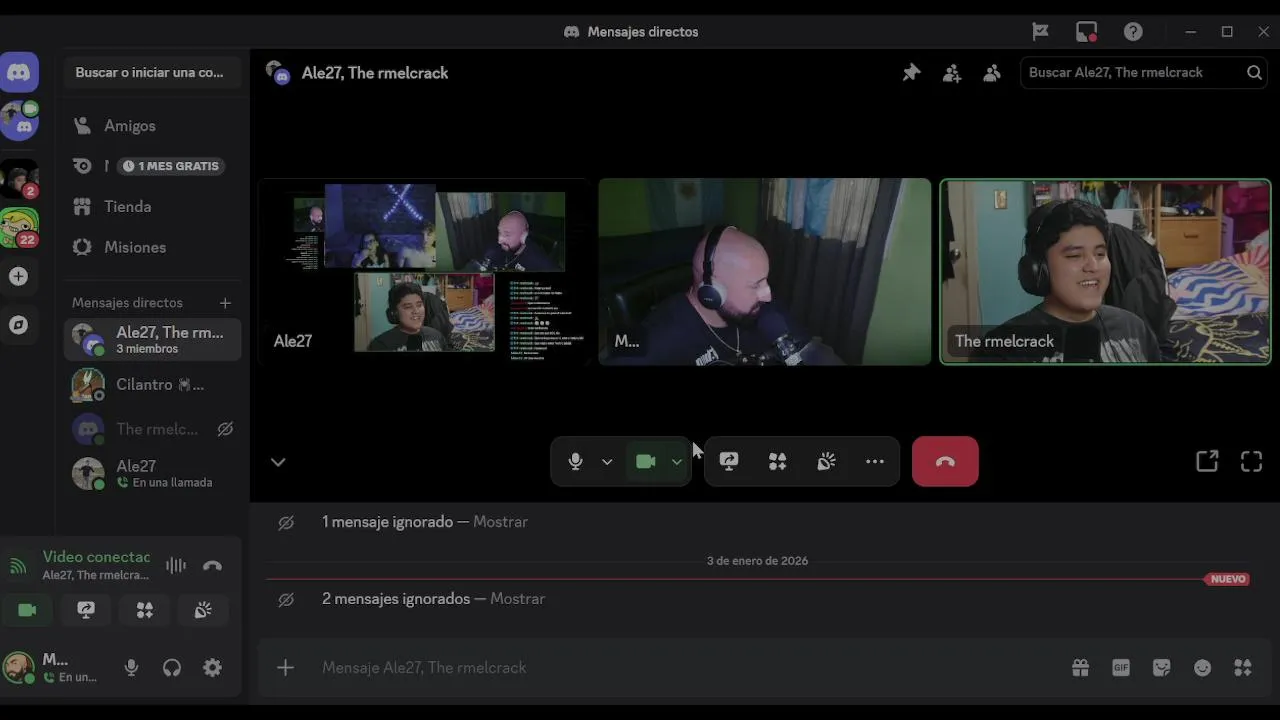This screenshot has height=720, width=1280.
Task: Attach file with plus in message bar
Action: [286, 667]
